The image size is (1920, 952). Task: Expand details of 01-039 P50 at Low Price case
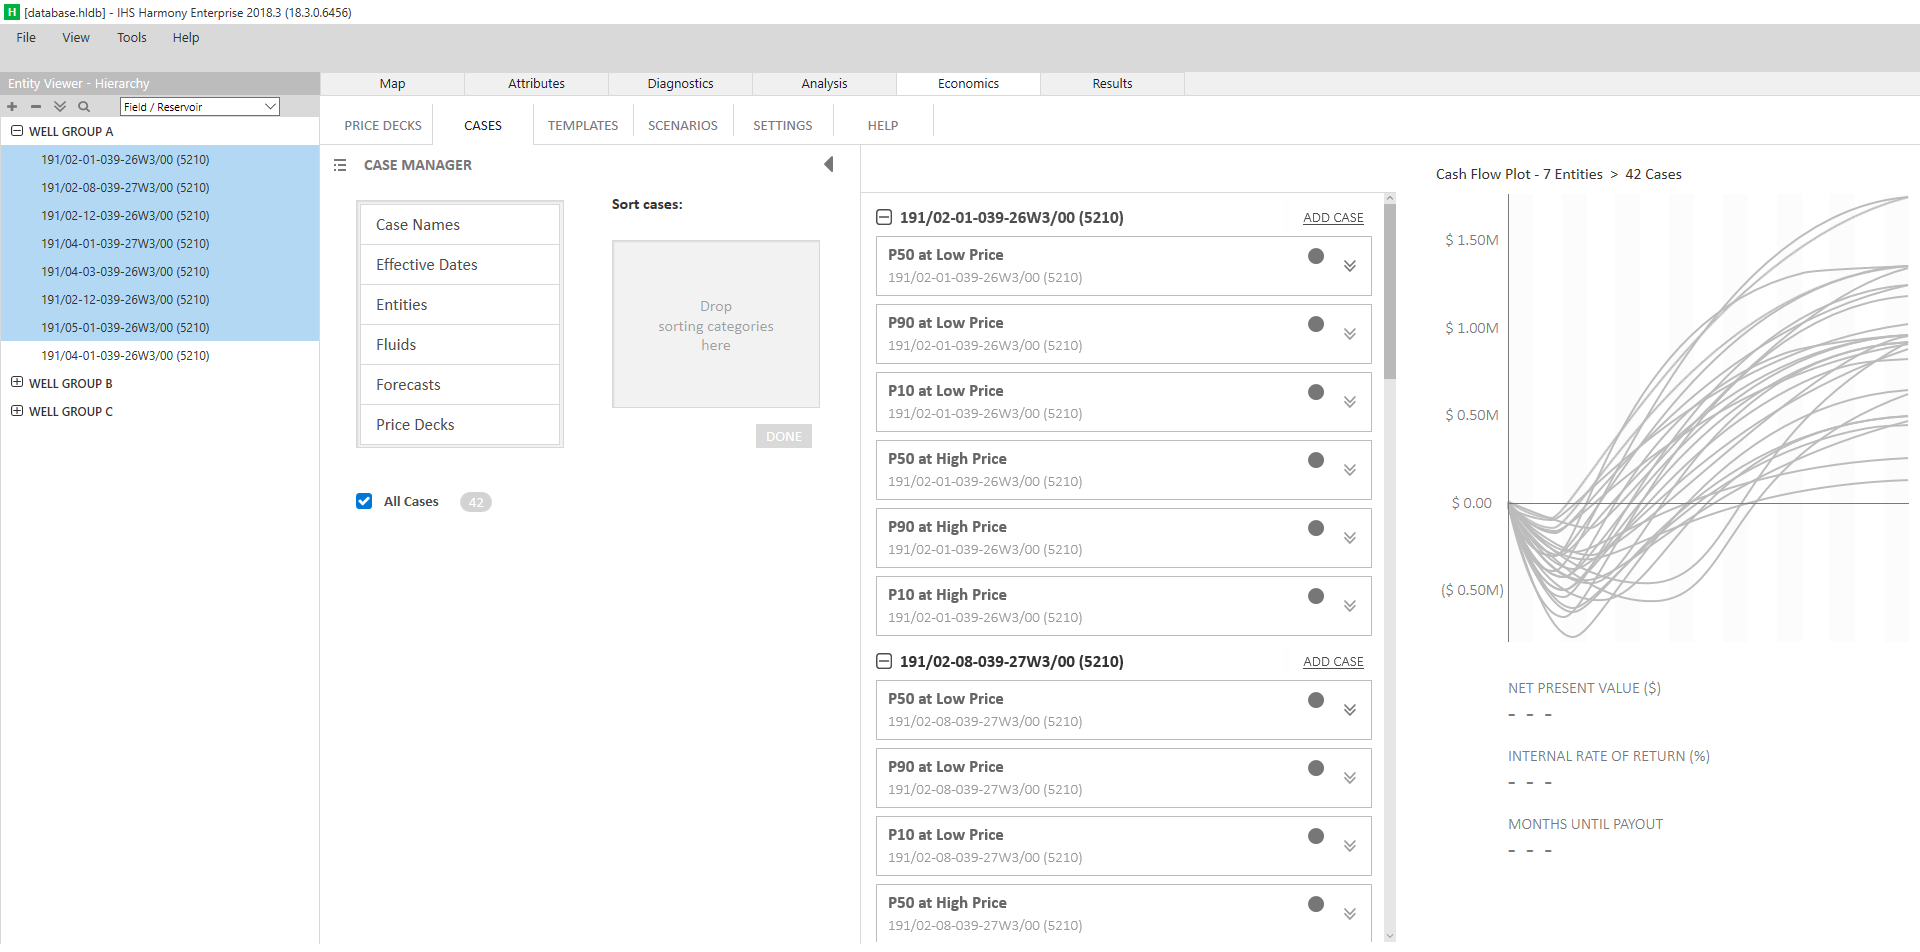(x=1350, y=266)
